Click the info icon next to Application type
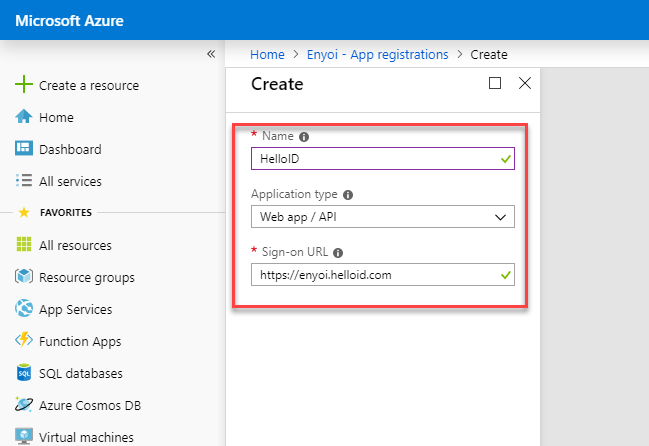 click(x=348, y=195)
